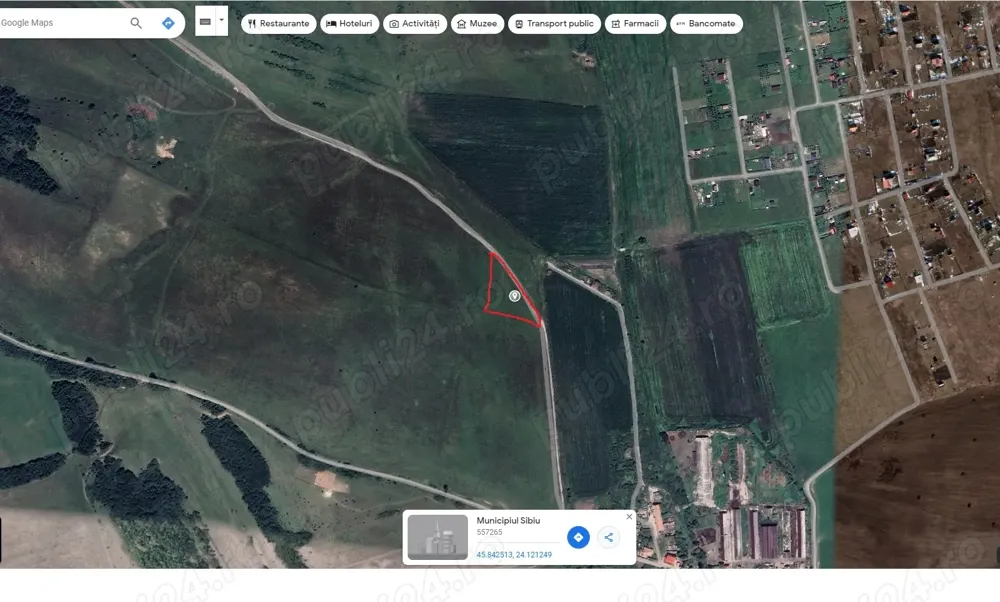Click the location pin inside red plot
This screenshot has height=602, width=1000.
(x=515, y=295)
